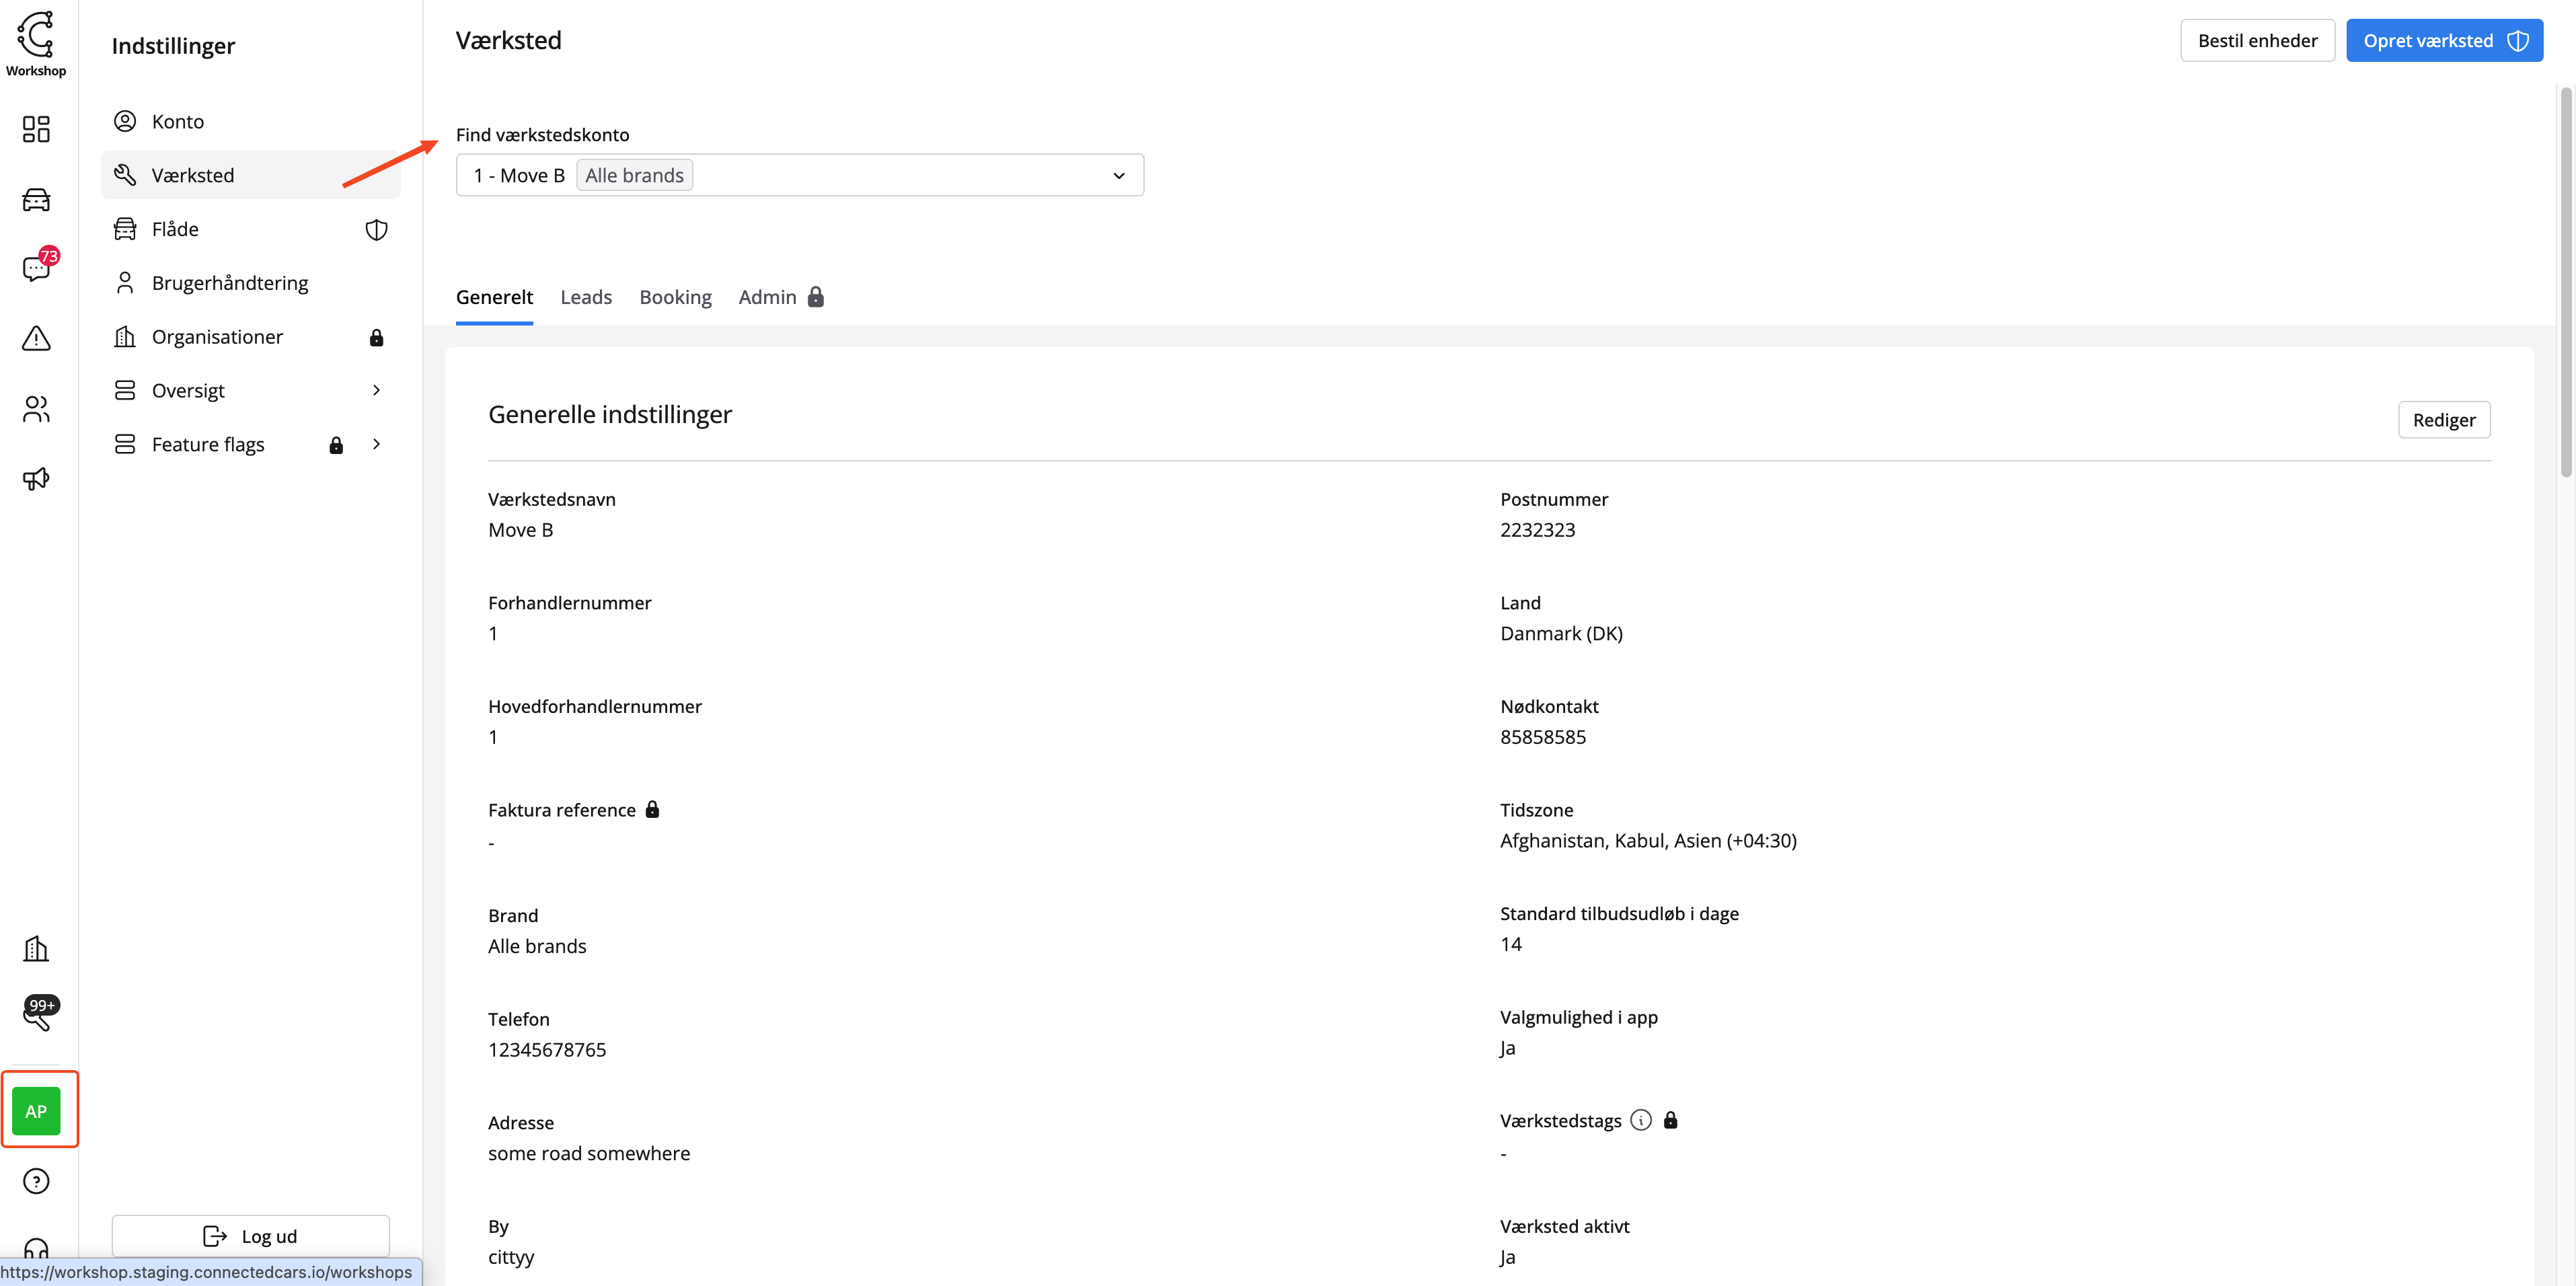Click the help question mark icon
The width and height of the screenshot is (2576, 1286).
pyautogui.click(x=36, y=1181)
